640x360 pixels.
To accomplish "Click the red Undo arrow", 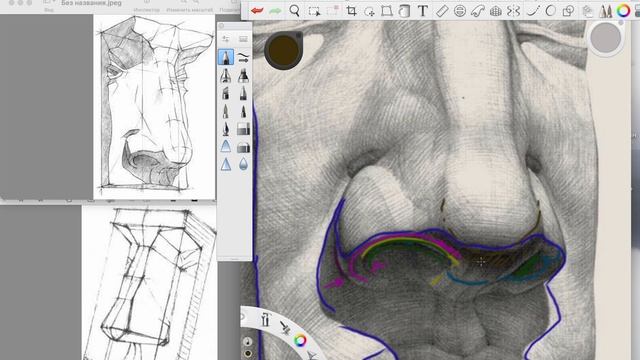I will pos(257,11).
